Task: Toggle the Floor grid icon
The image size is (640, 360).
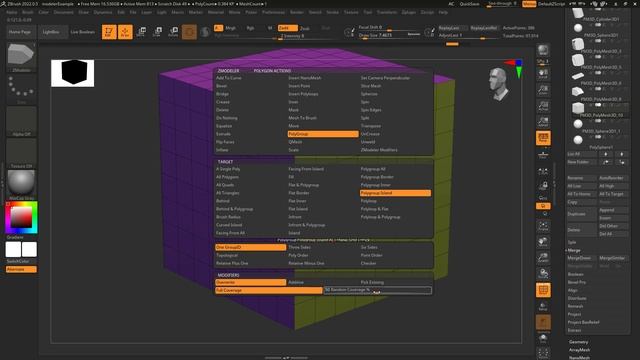Action: [543, 154]
